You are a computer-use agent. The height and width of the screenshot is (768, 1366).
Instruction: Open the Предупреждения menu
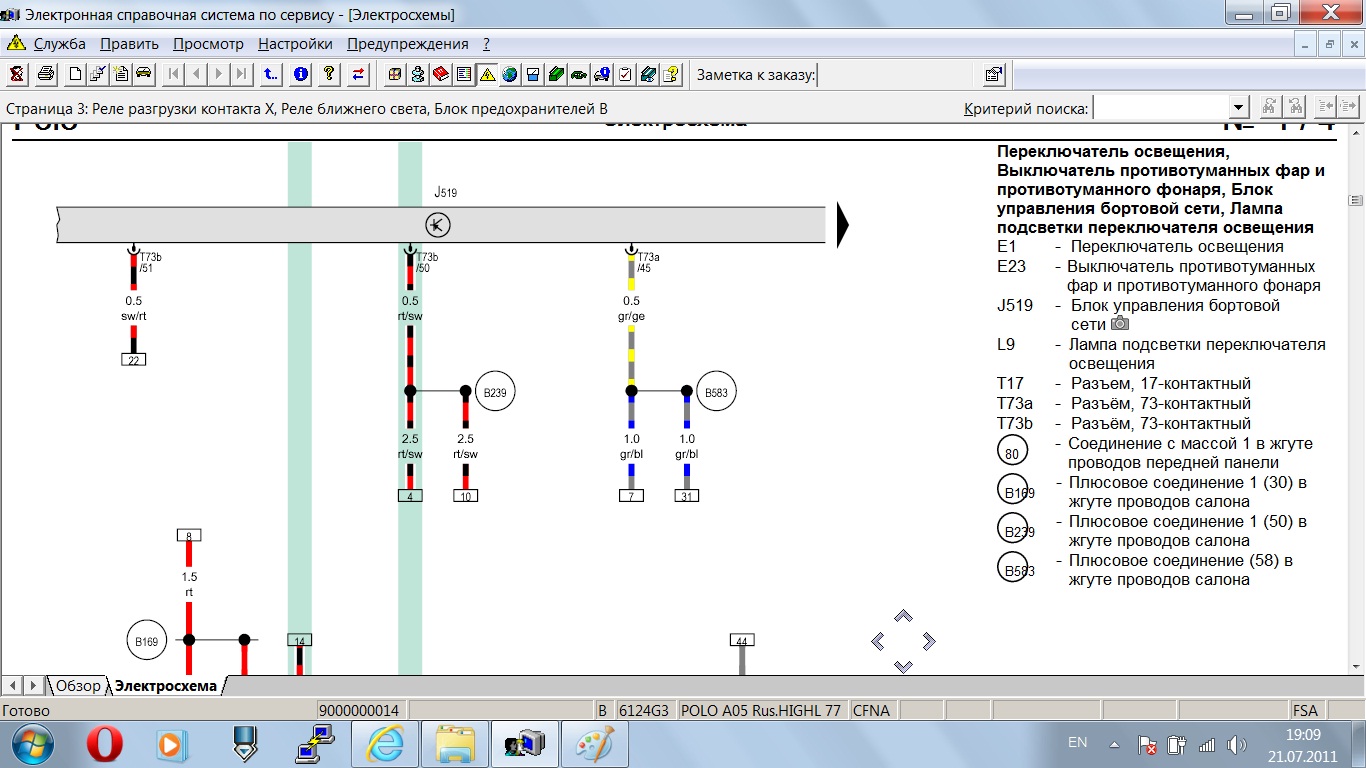[x=407, y=44]
